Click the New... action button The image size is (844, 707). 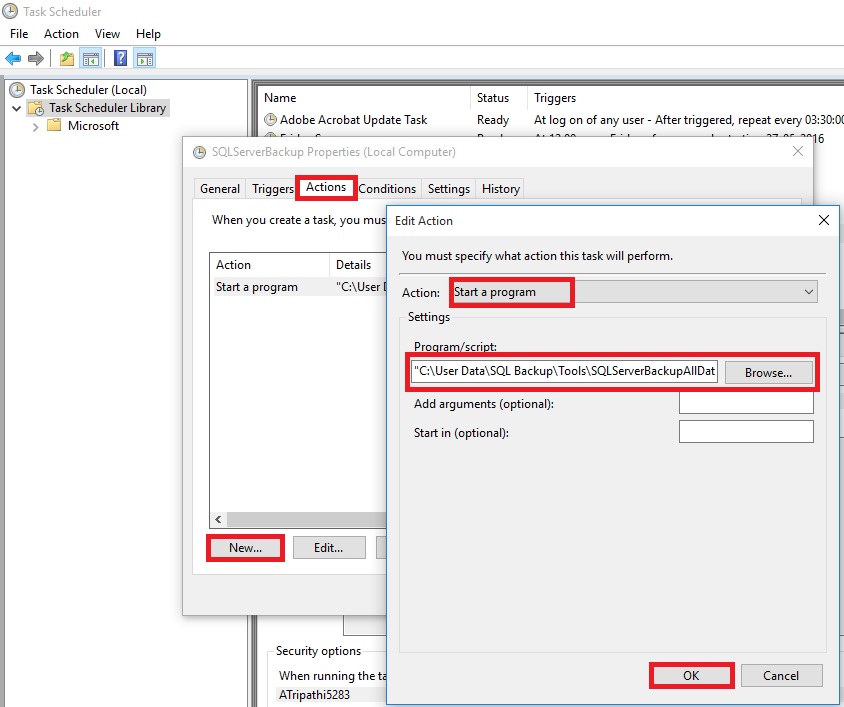coord(245,548)
